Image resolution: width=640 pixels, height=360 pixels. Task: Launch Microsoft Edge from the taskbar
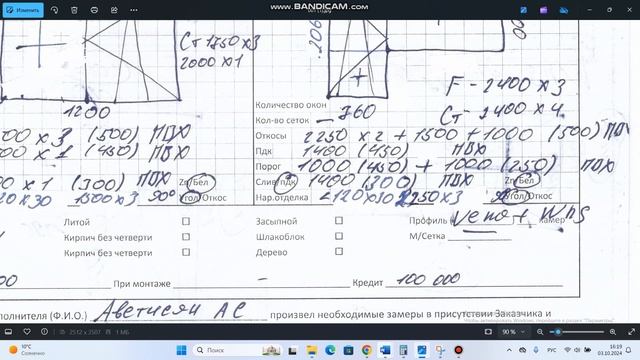[x=330, y=350]
